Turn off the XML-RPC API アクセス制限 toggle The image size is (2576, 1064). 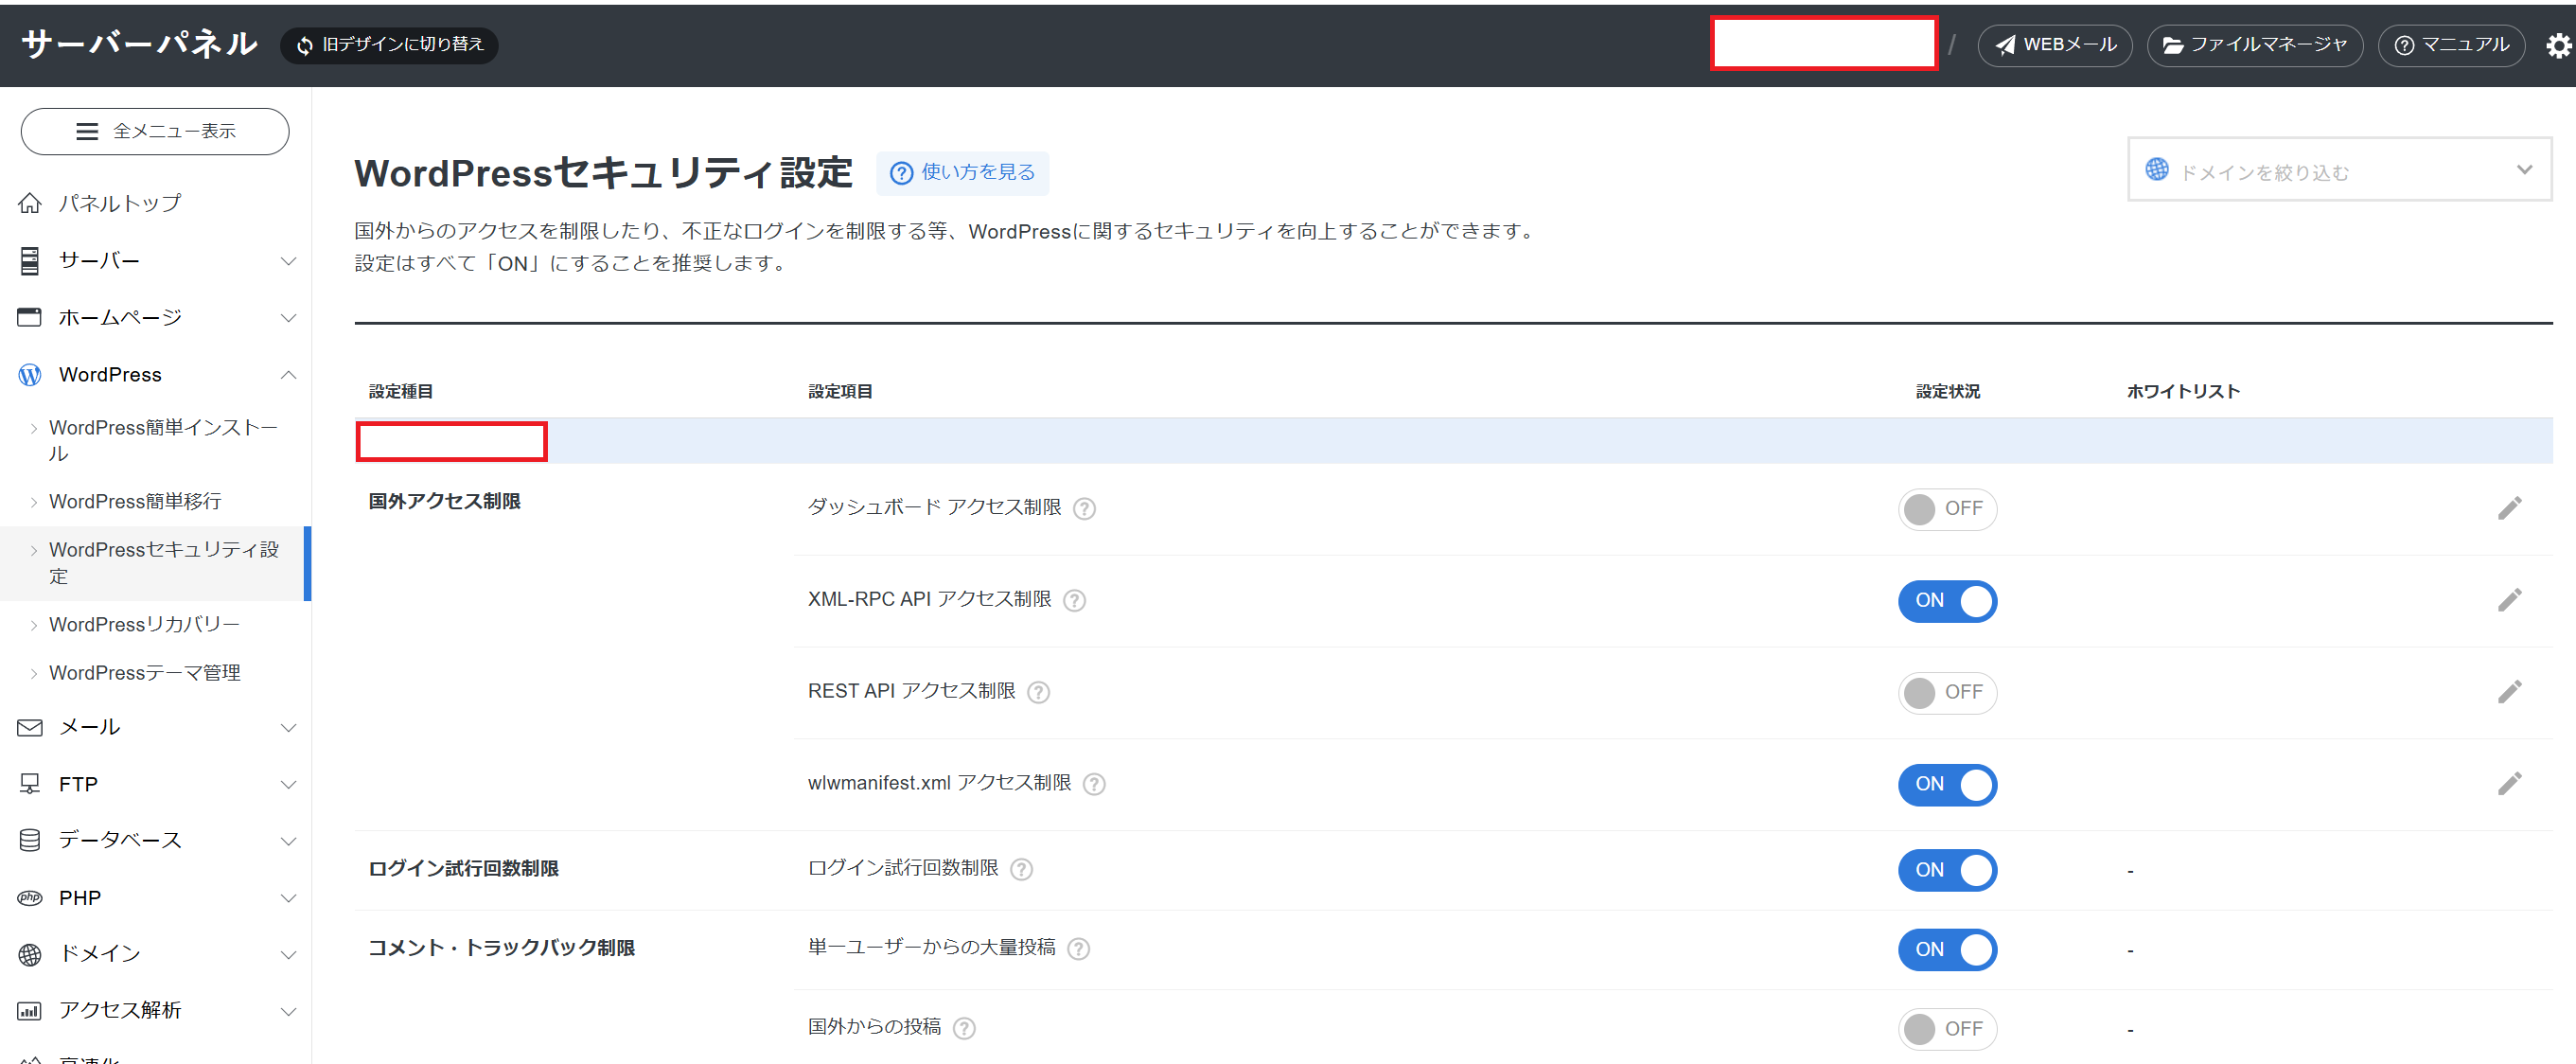pos(1947,601)
